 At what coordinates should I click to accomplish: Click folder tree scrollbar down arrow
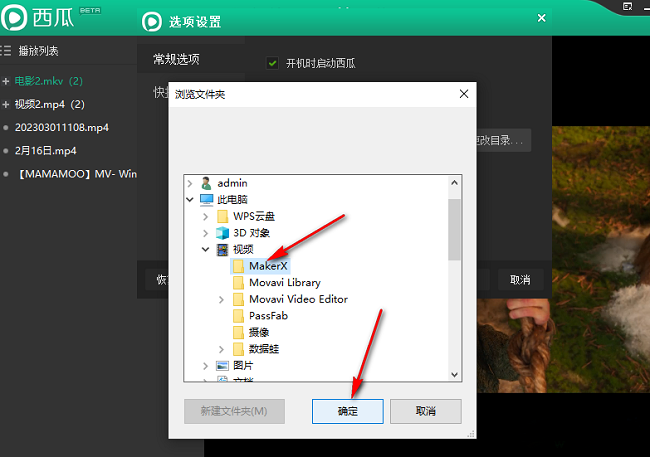click(x=454, y=374)
